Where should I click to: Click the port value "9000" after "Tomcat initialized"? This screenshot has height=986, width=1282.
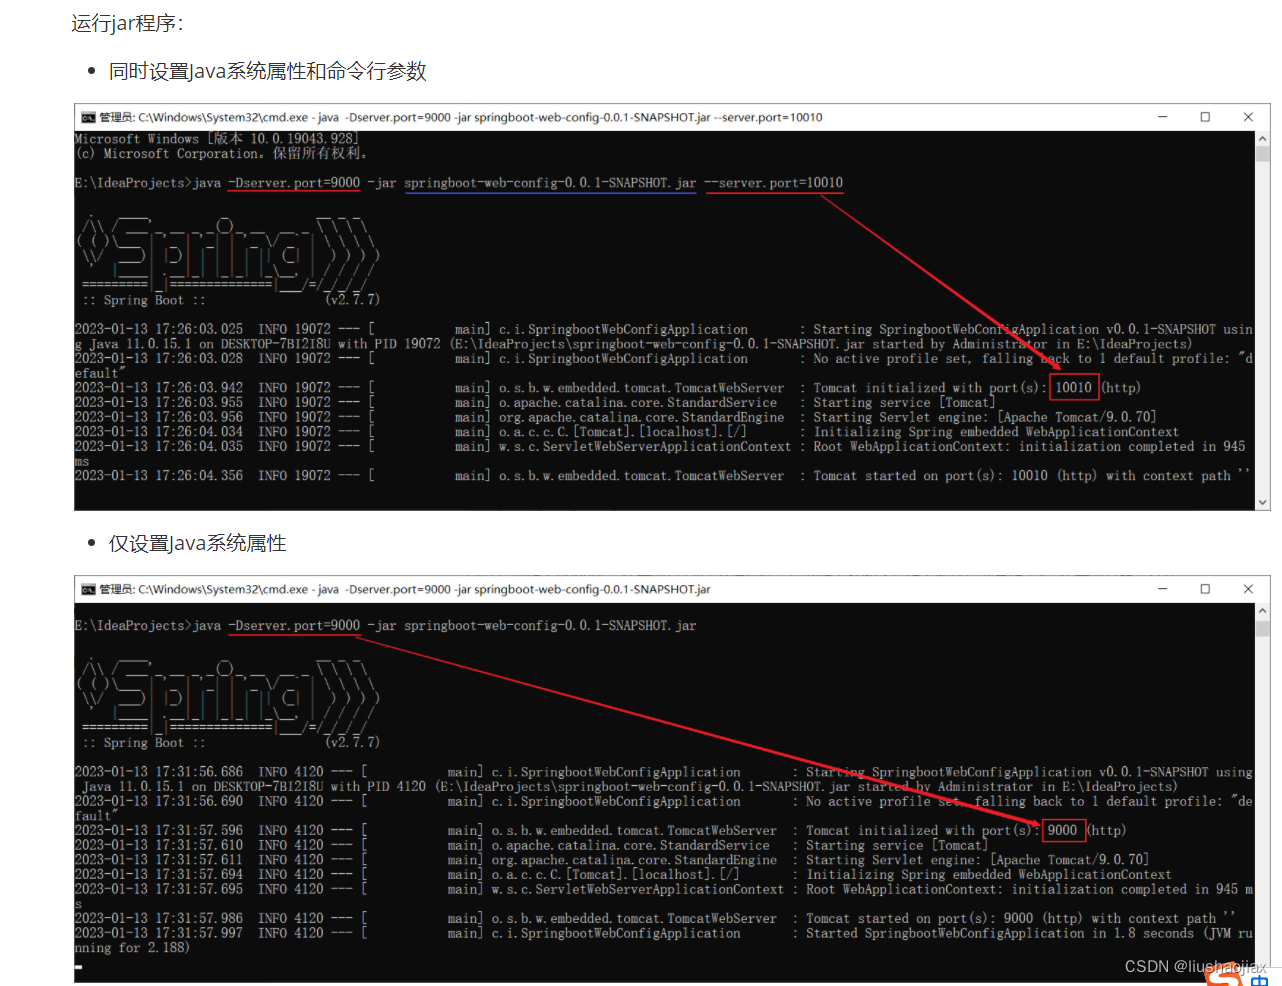1062,830
